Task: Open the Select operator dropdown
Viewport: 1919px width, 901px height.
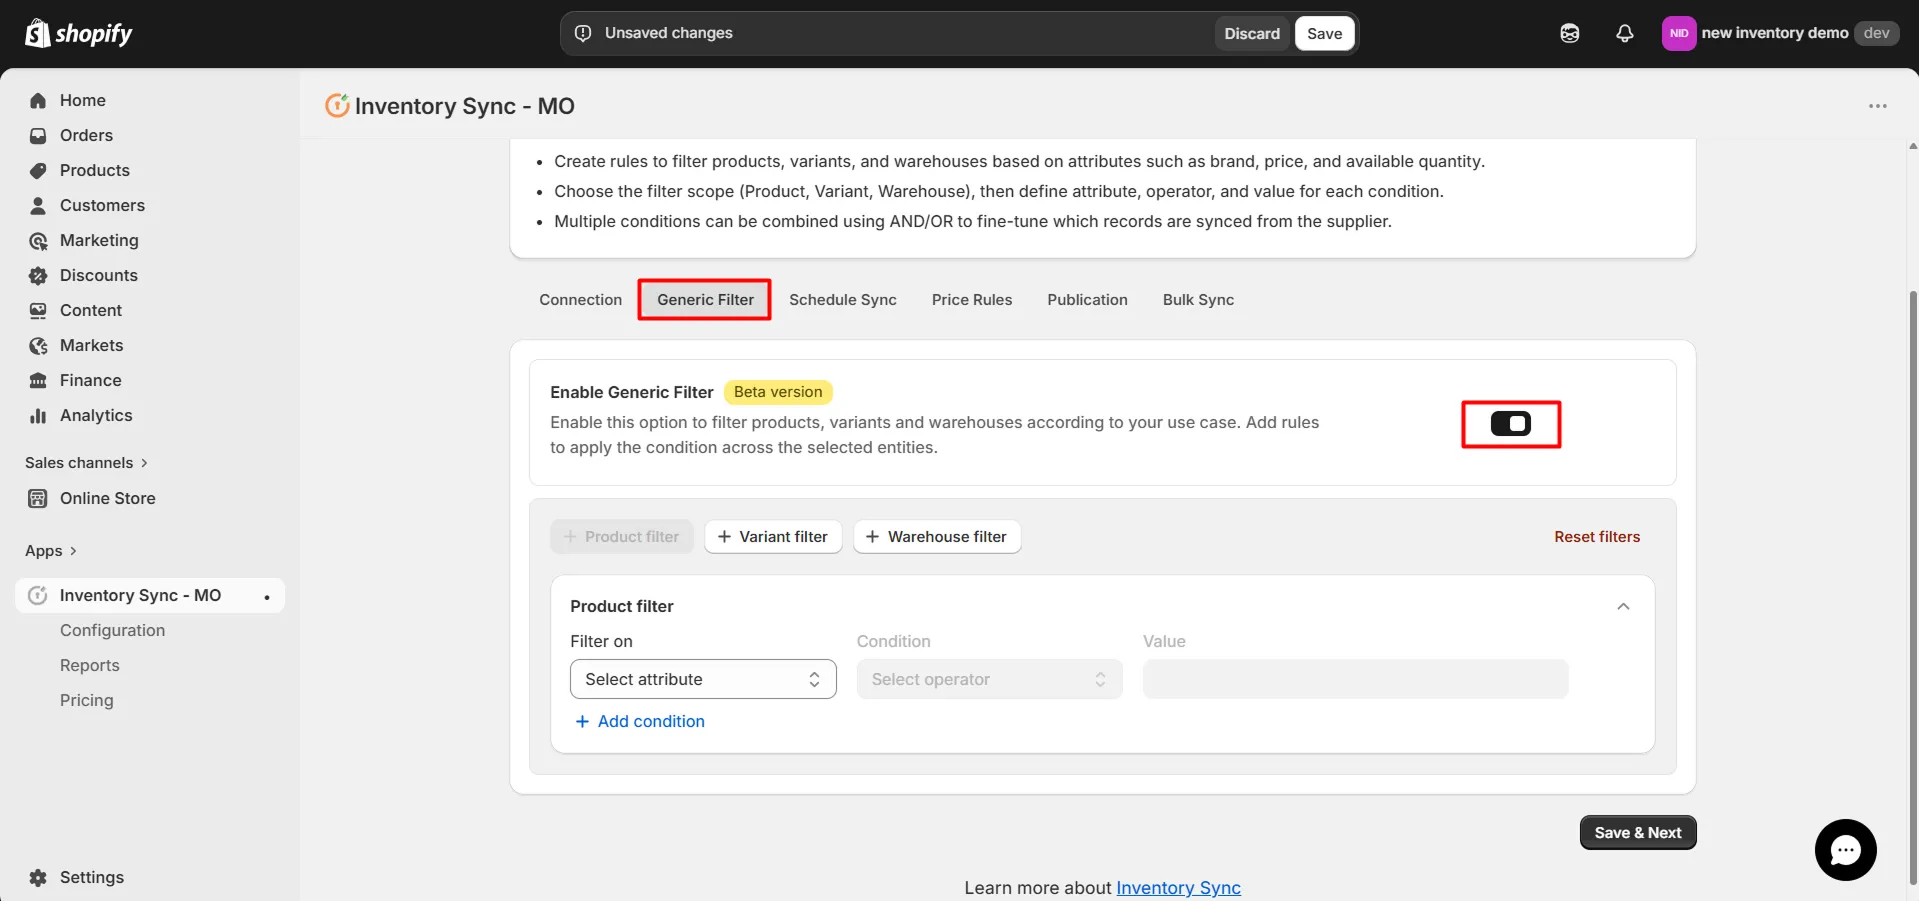Action: 988,679
